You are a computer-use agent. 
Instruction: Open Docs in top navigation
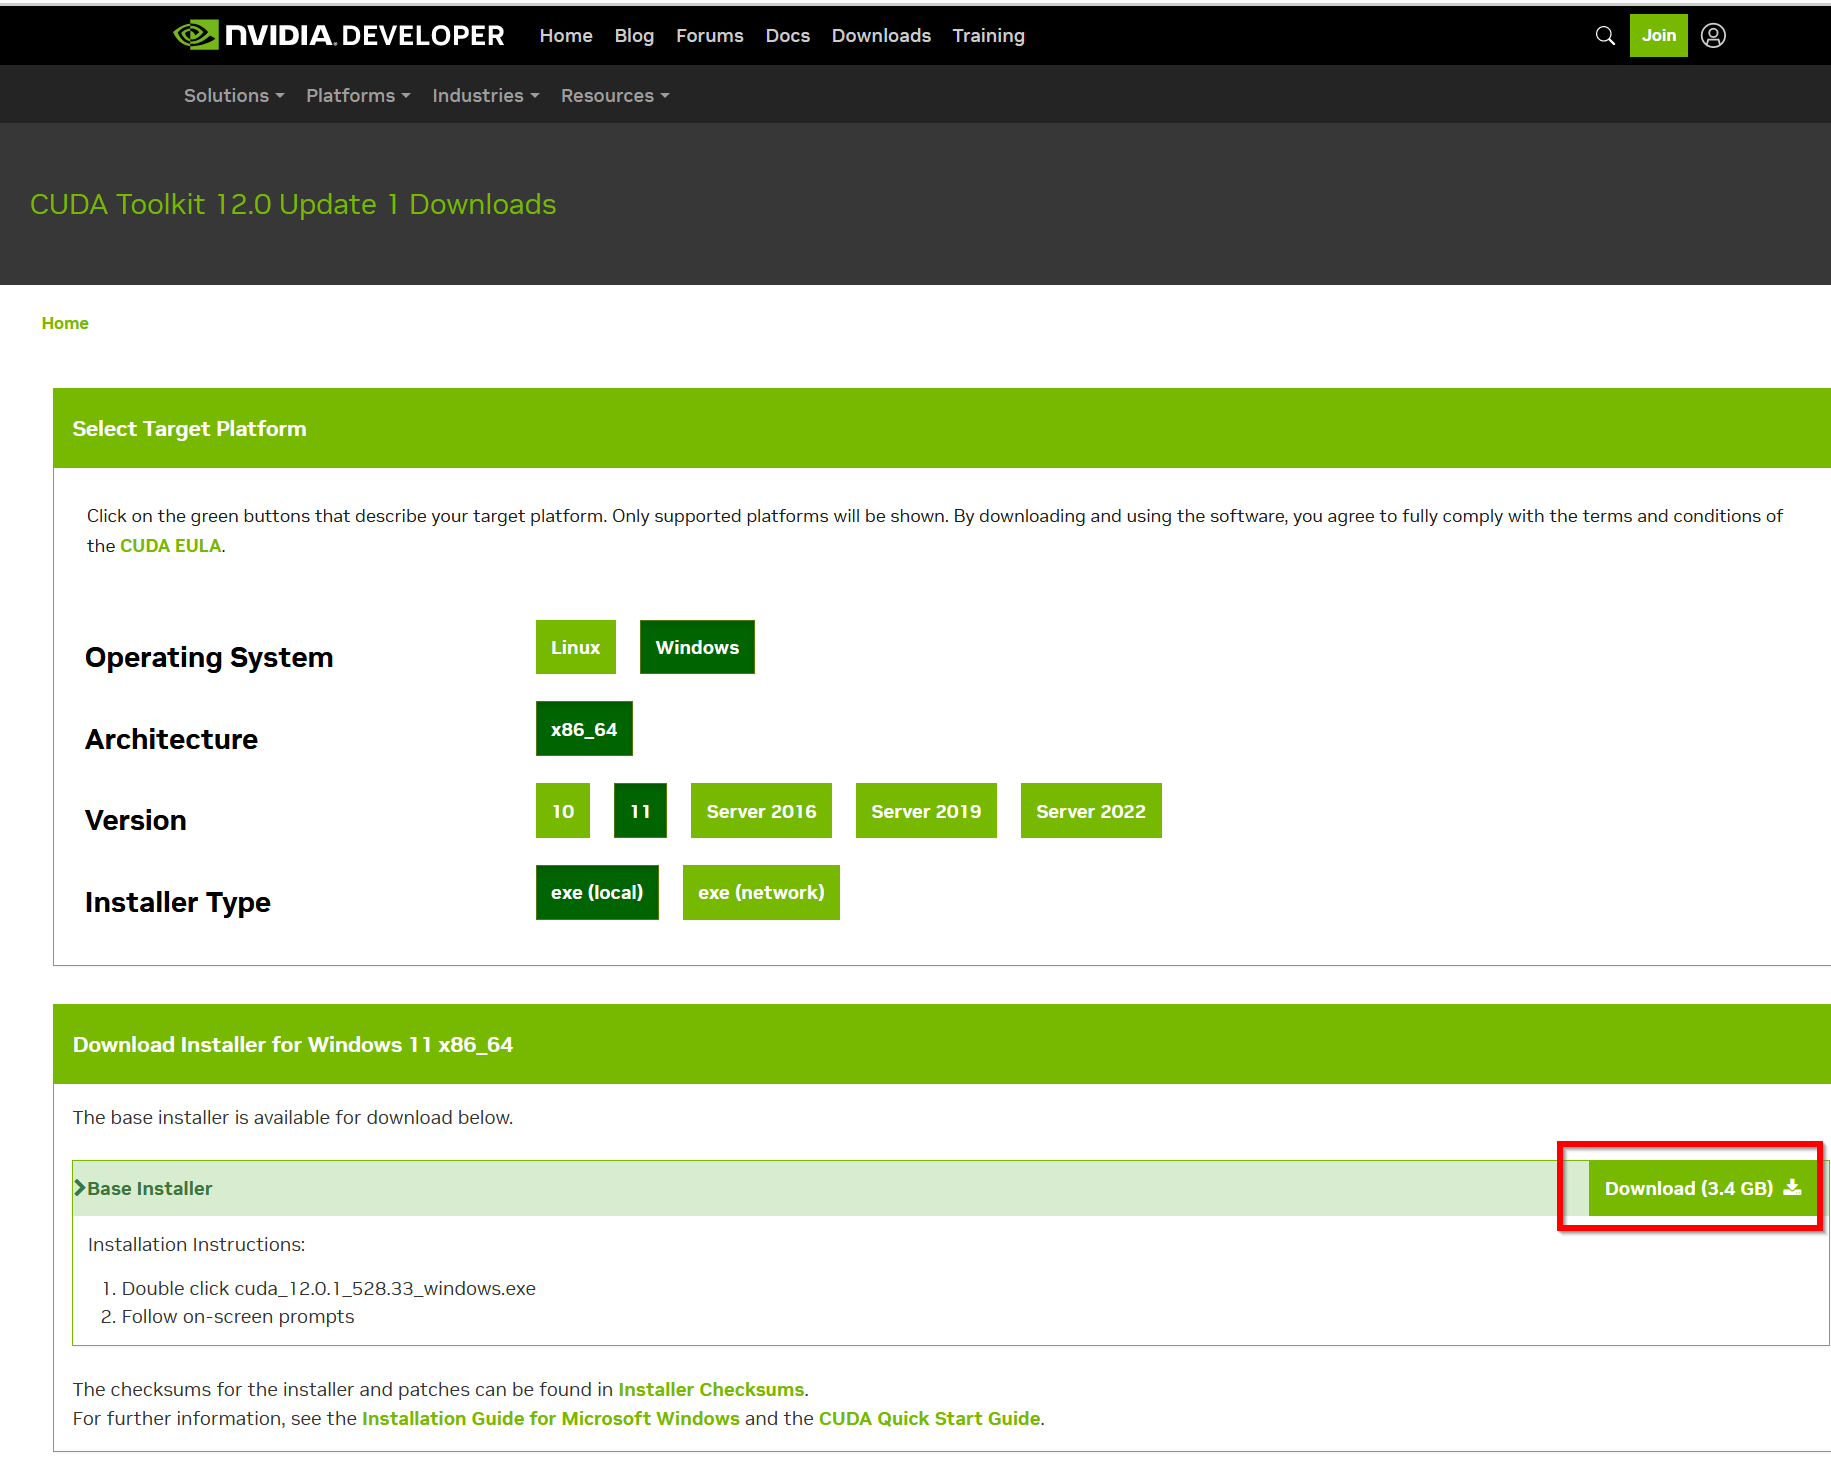pyautogui.click(x=788, y=36)
